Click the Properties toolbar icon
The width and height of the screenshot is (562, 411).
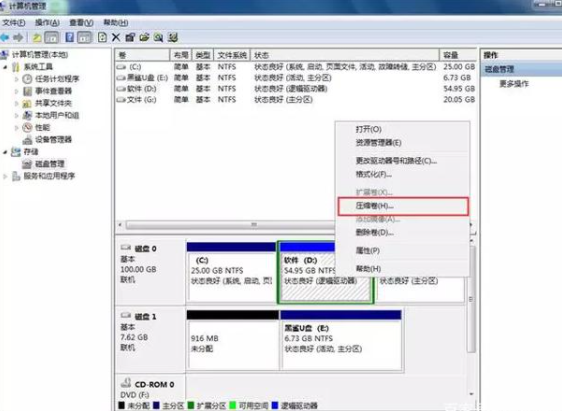click(130, 37)
